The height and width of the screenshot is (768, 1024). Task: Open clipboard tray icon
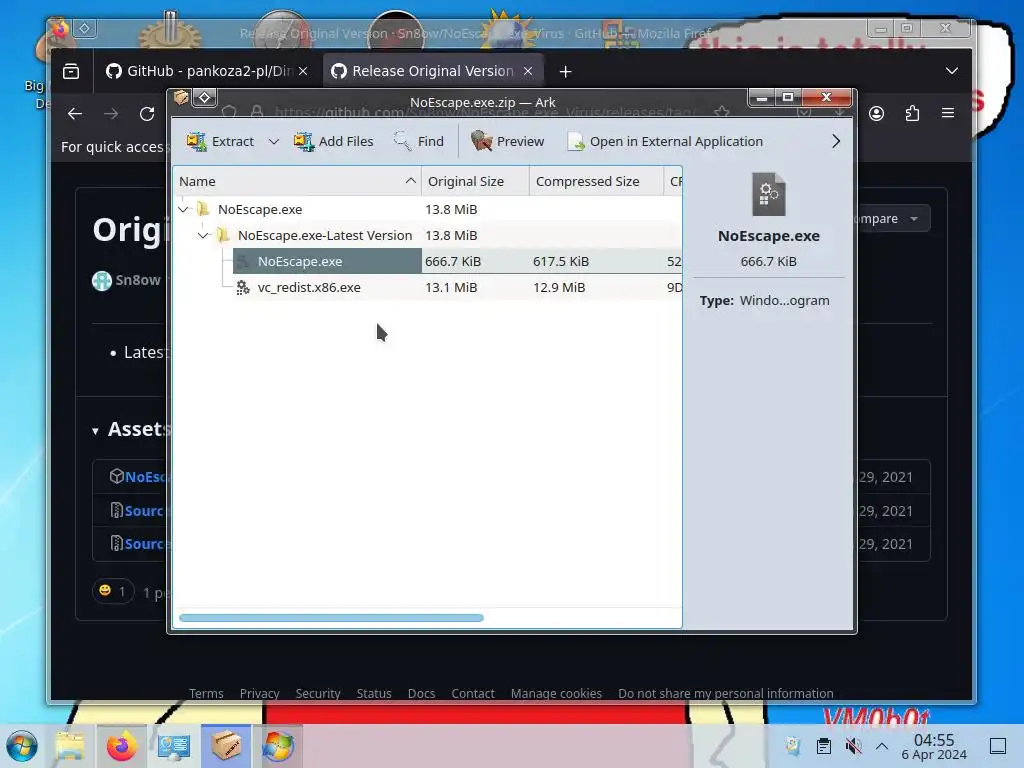(824, 746)
